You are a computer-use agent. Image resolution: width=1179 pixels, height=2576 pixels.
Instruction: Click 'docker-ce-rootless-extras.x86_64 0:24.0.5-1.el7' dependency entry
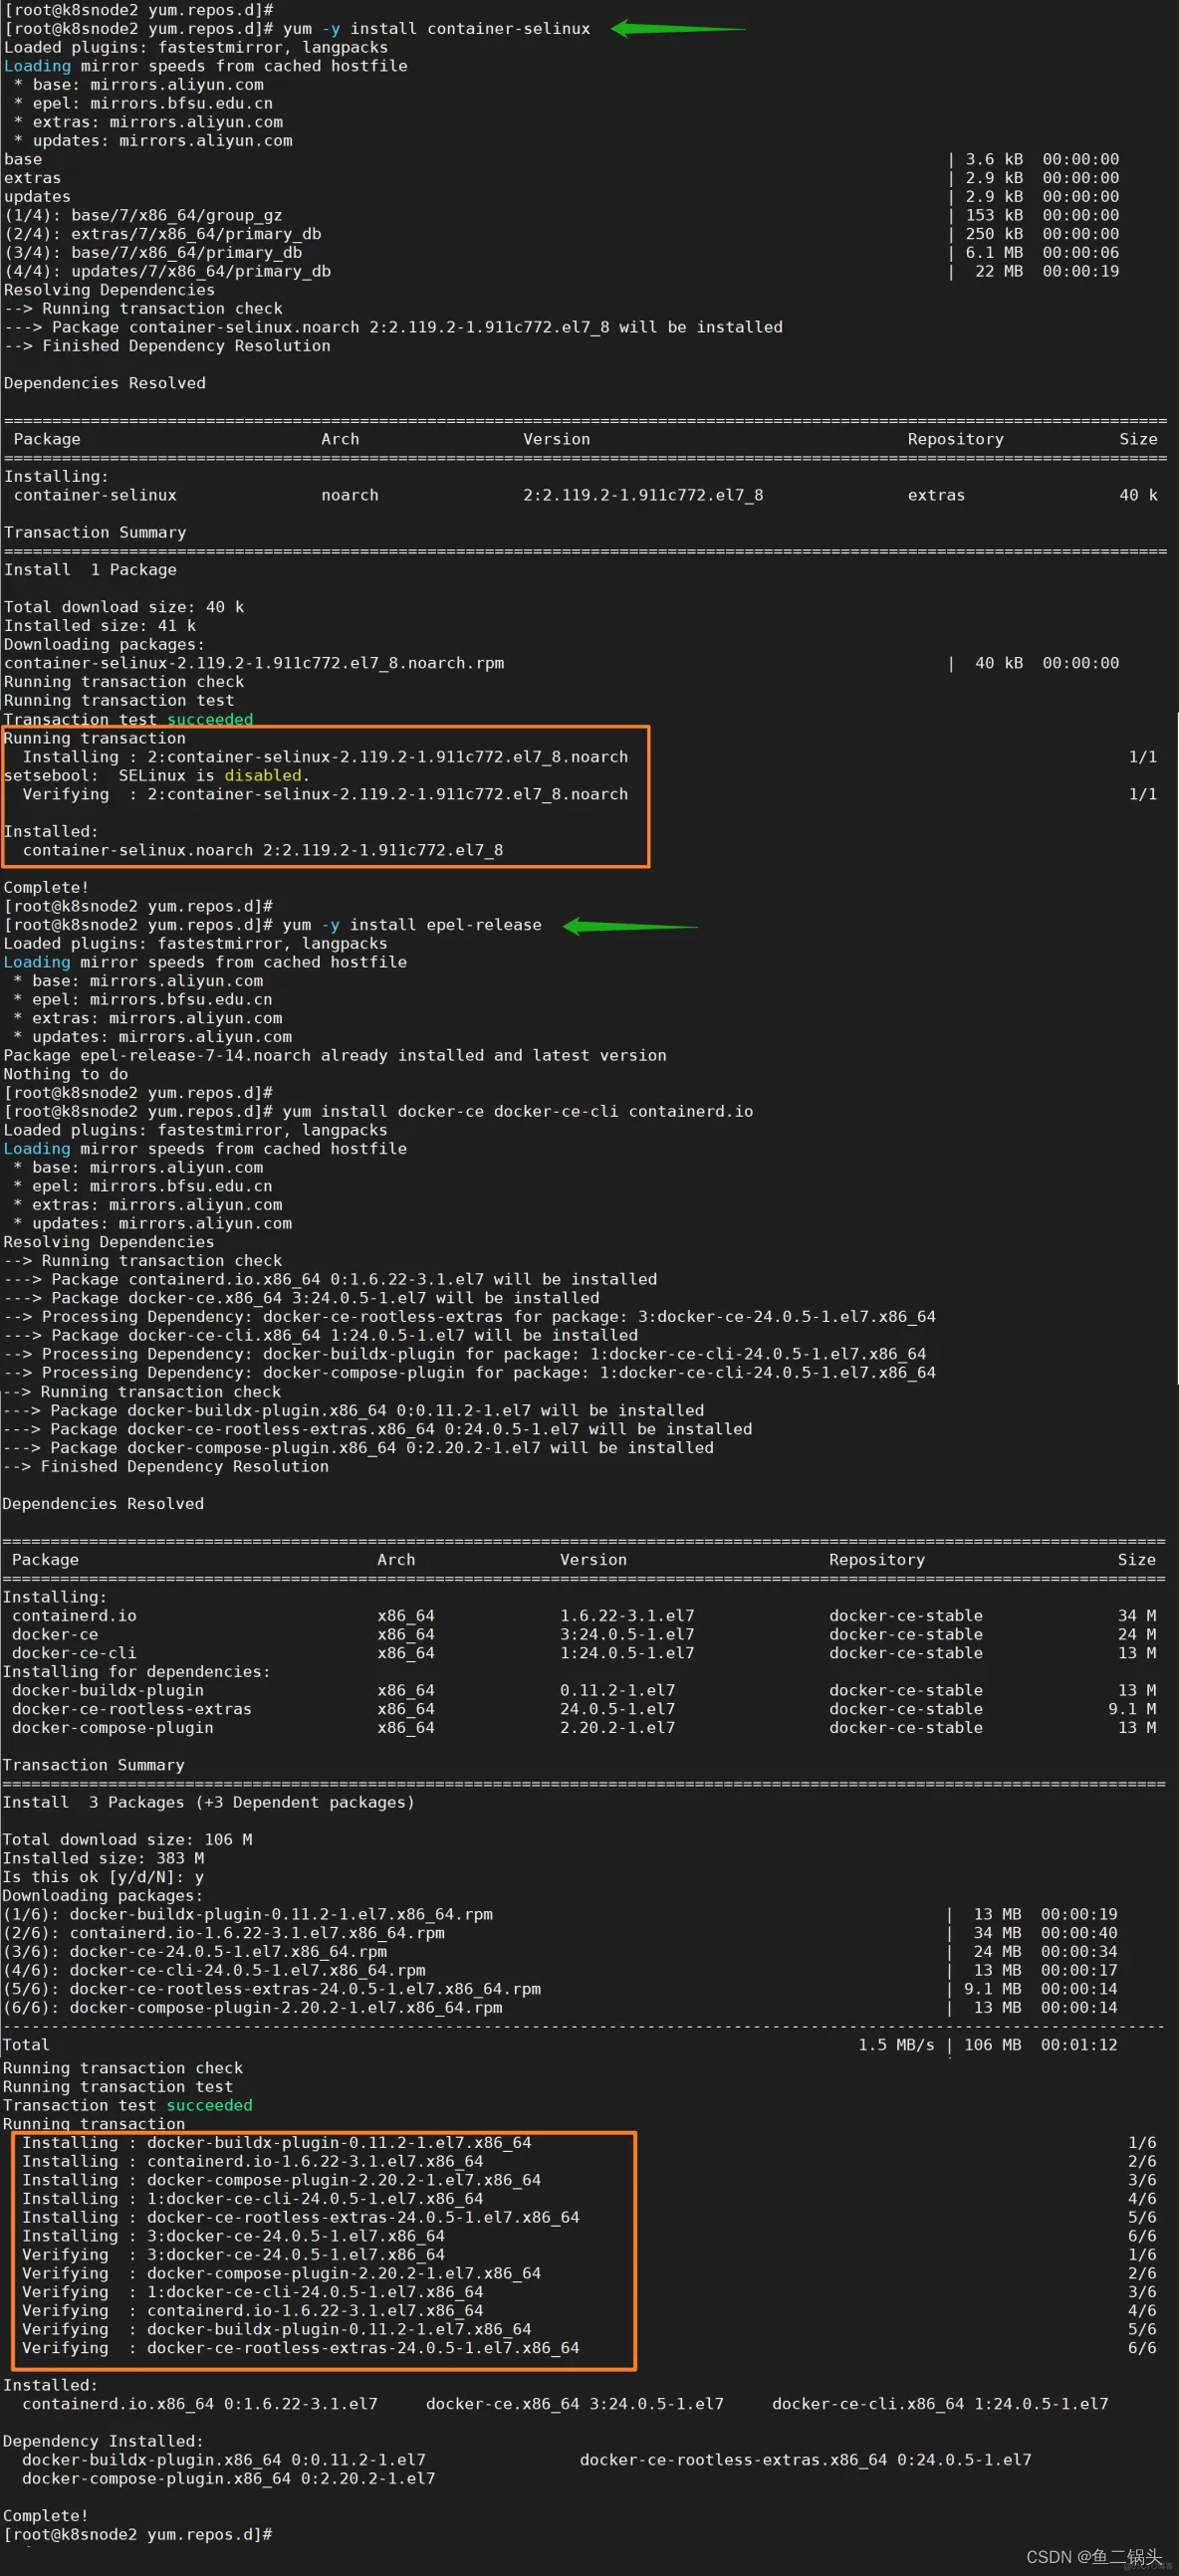tap(806, 2460)
